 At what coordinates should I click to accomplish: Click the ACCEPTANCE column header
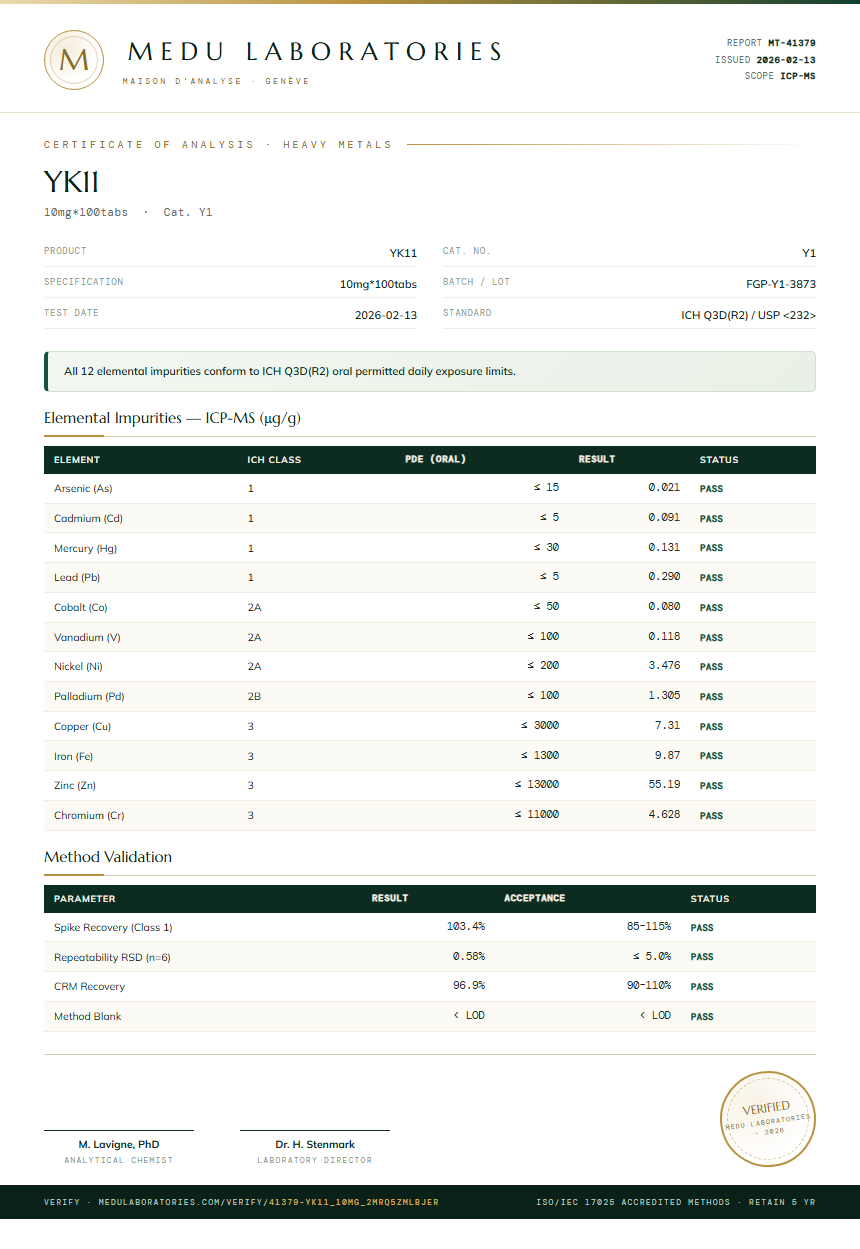[535, 898]
